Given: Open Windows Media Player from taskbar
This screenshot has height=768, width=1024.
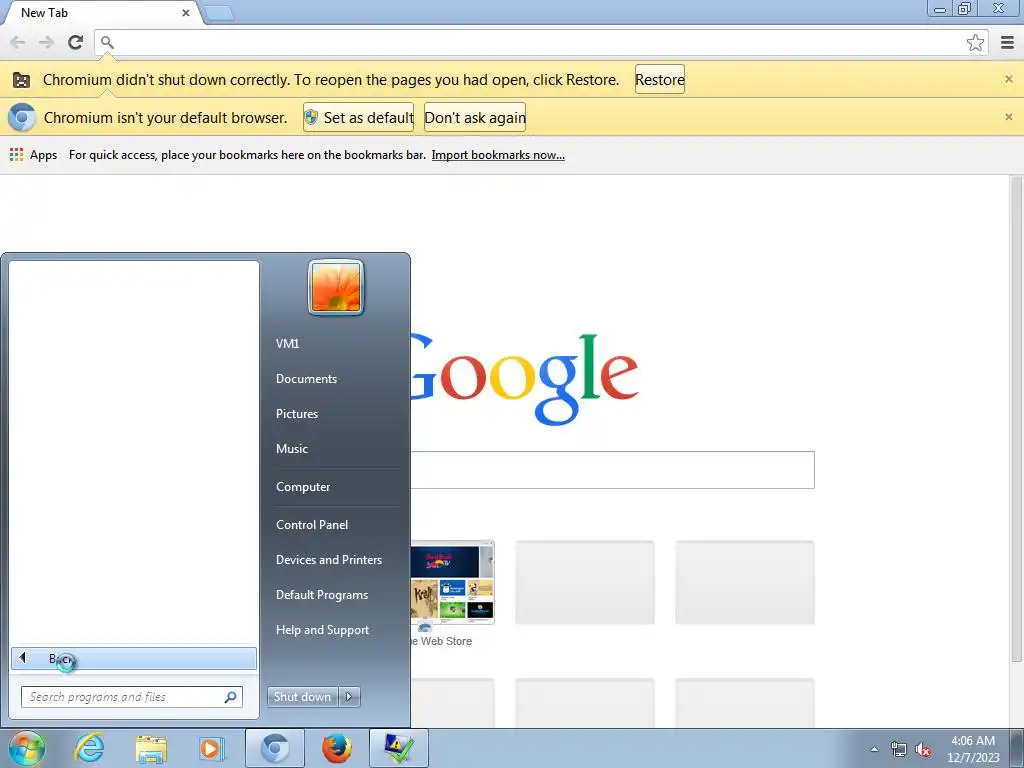Looking at the screenshot, I should click(212, 748).
